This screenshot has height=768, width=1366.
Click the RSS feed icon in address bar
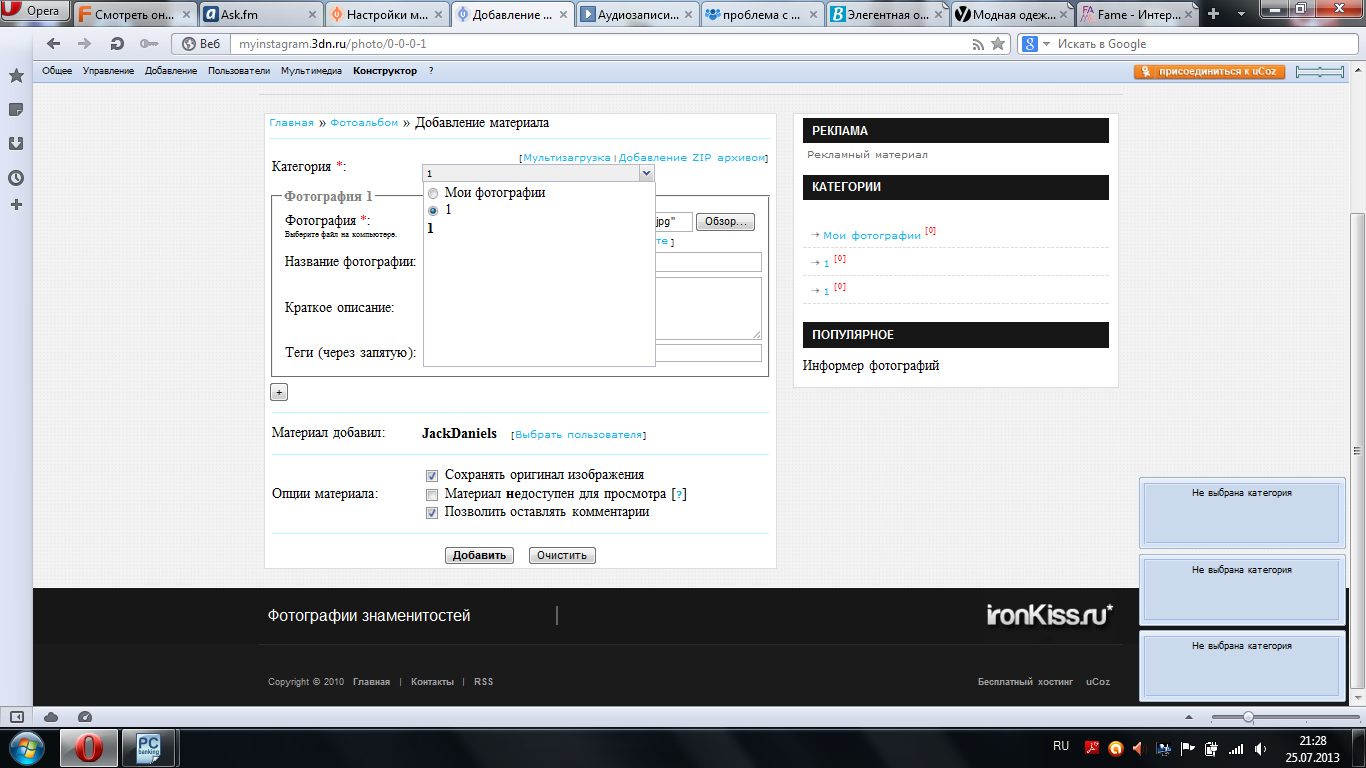[x=978, y=44]
